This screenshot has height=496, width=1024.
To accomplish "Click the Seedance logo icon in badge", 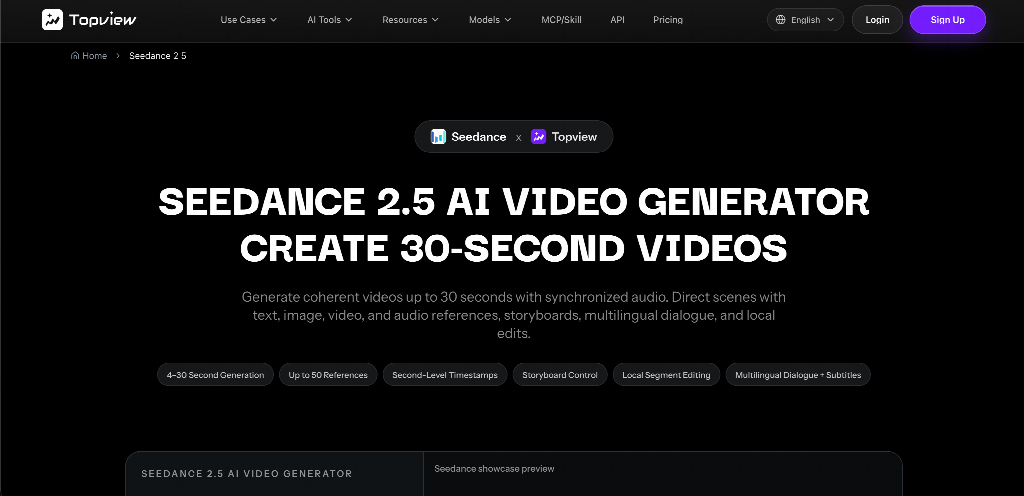I will pos(438,136).
